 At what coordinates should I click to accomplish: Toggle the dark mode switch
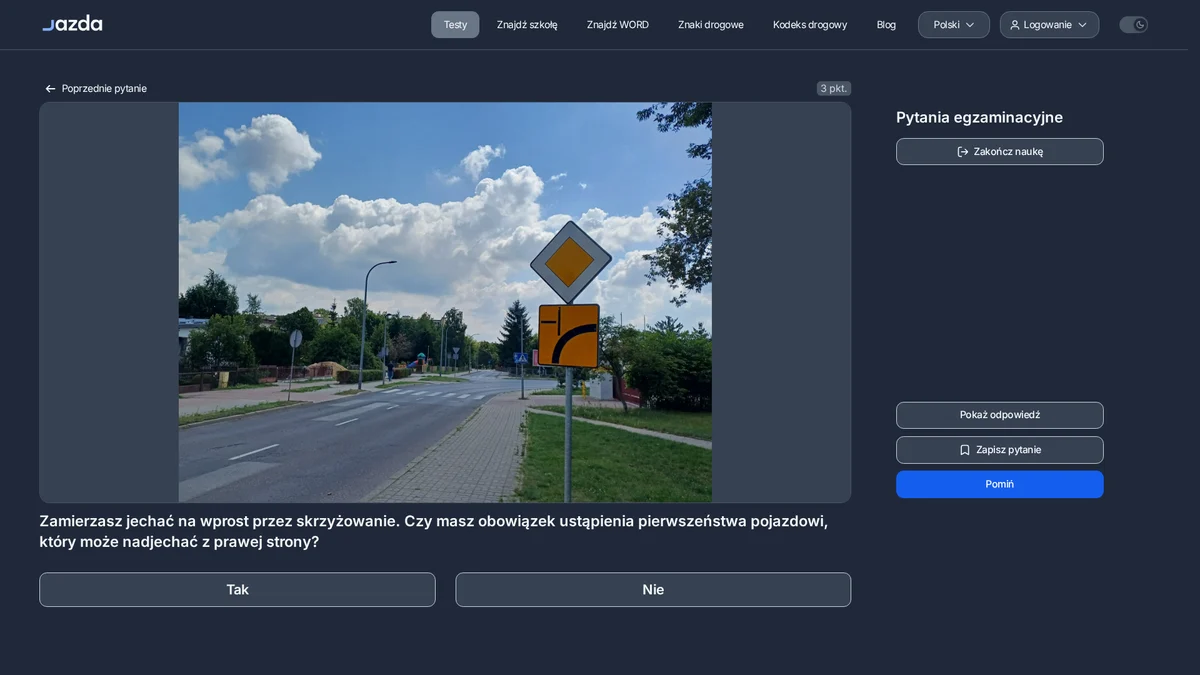click(1133, 25)
